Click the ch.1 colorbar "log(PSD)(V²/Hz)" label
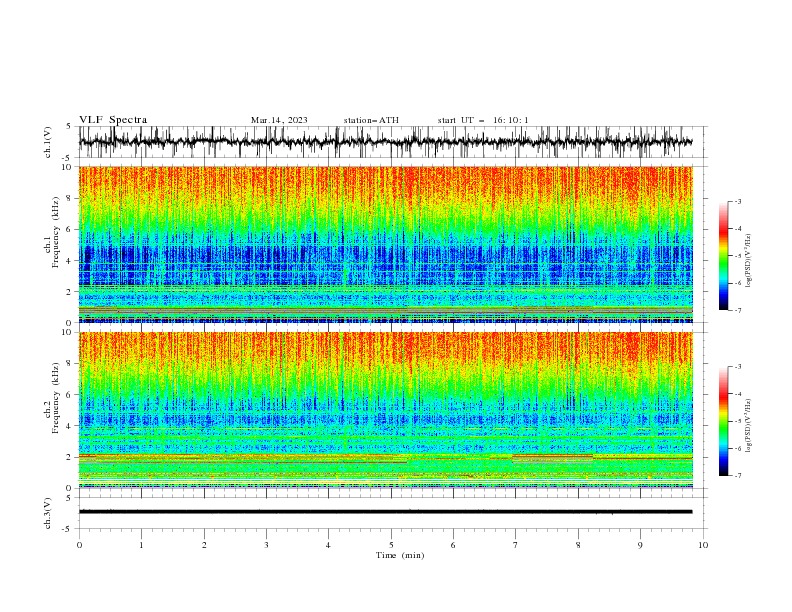The width and height of the screenshot is (792, 612). 749,261
